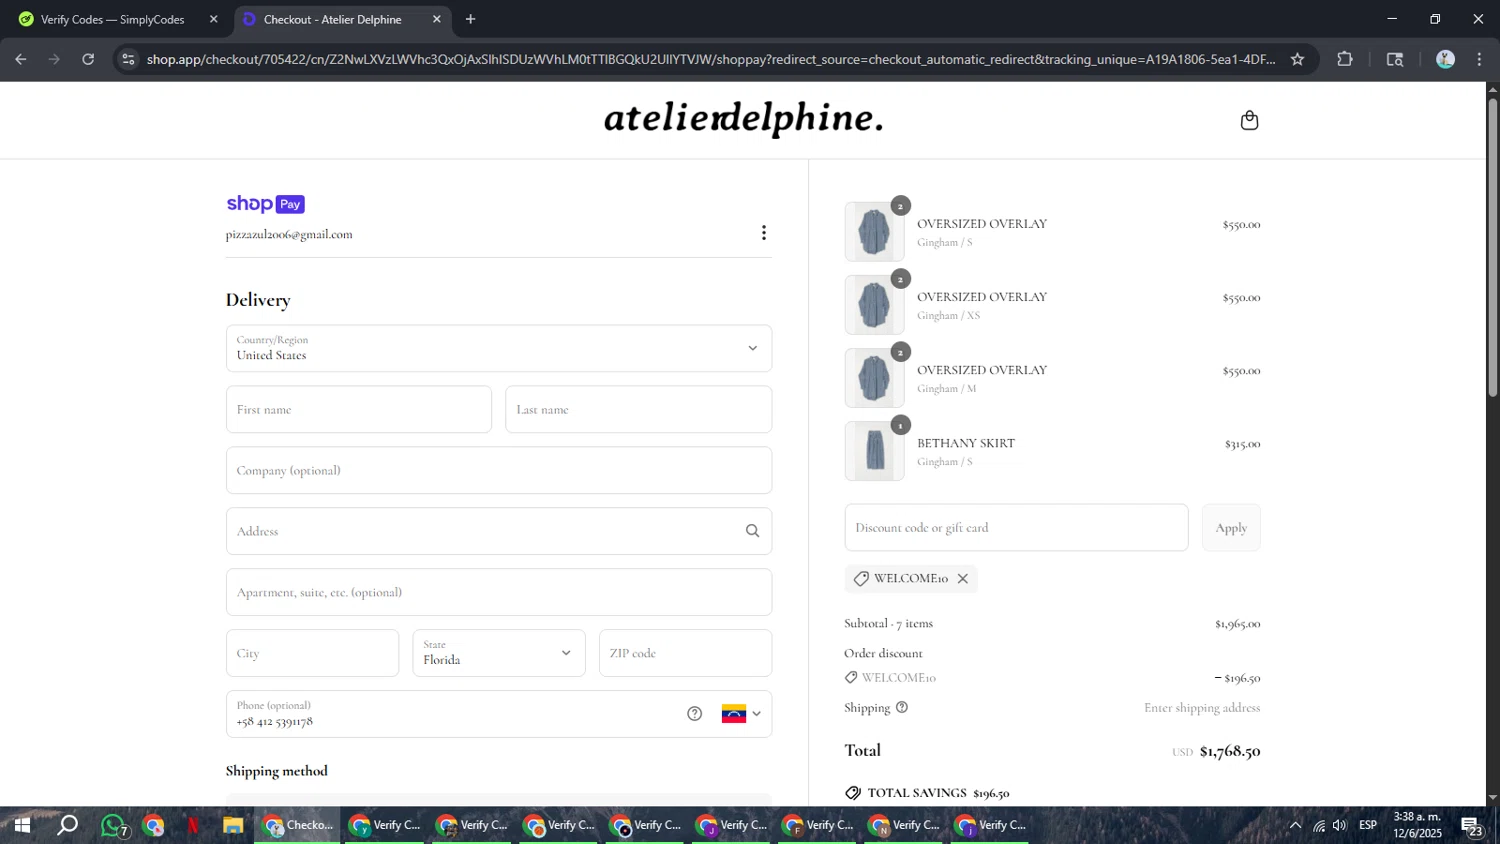This screenshot has width=1500, height=844.
Task: View site information icon in address bar
Action: point(128,59)
